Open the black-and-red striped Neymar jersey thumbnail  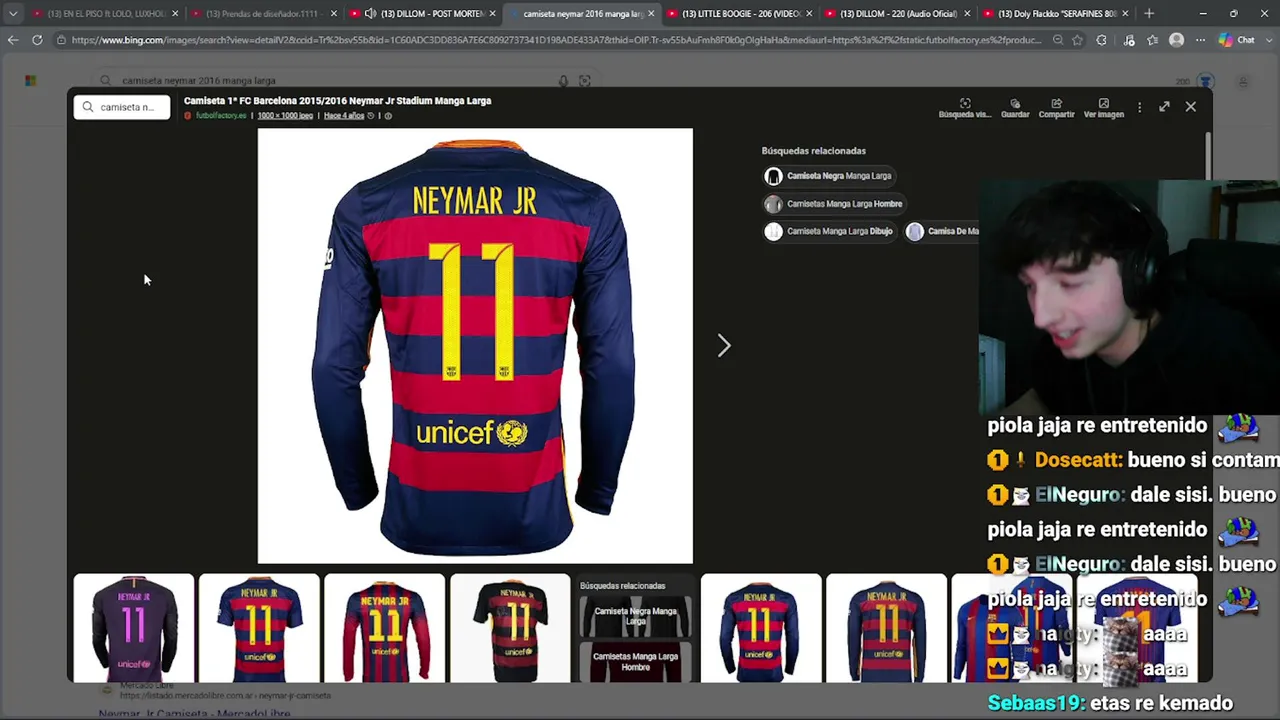pos(510,628)
